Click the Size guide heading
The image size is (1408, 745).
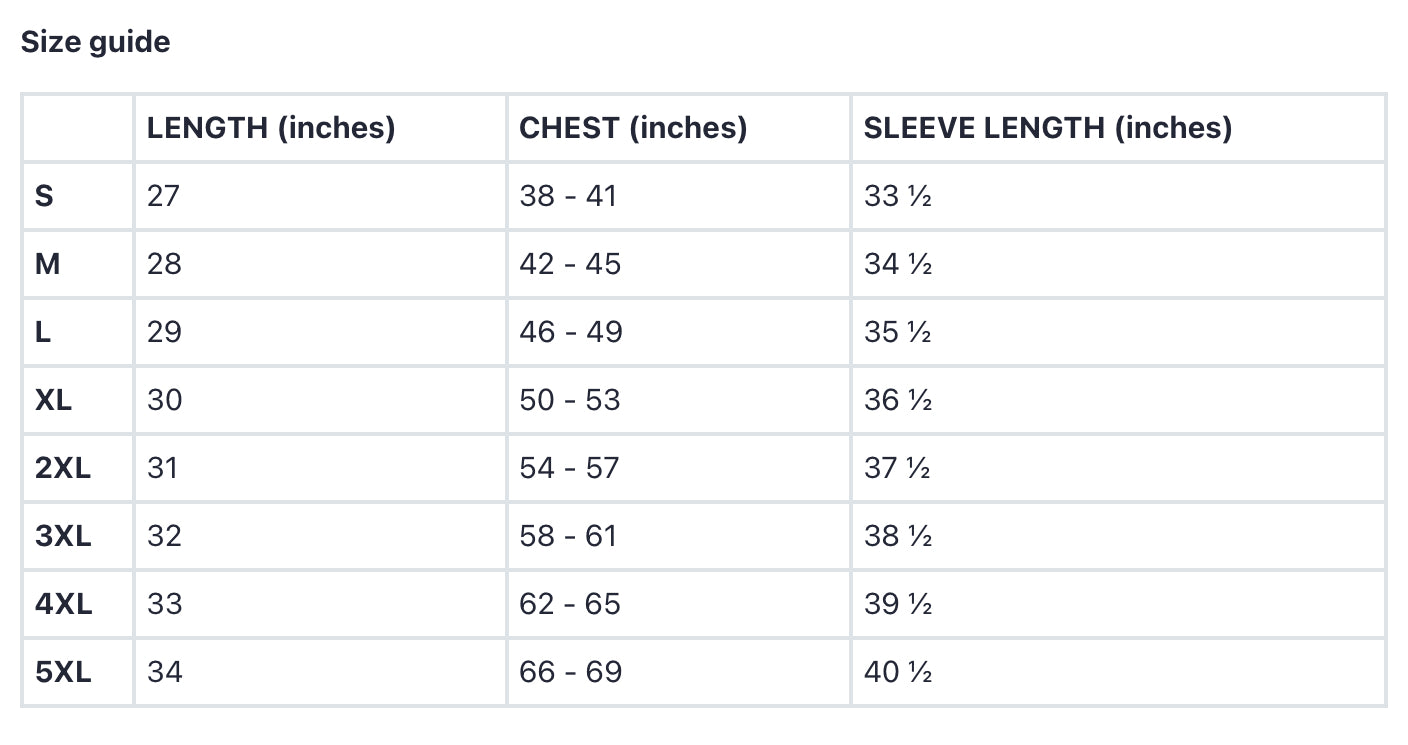(95, 42)
